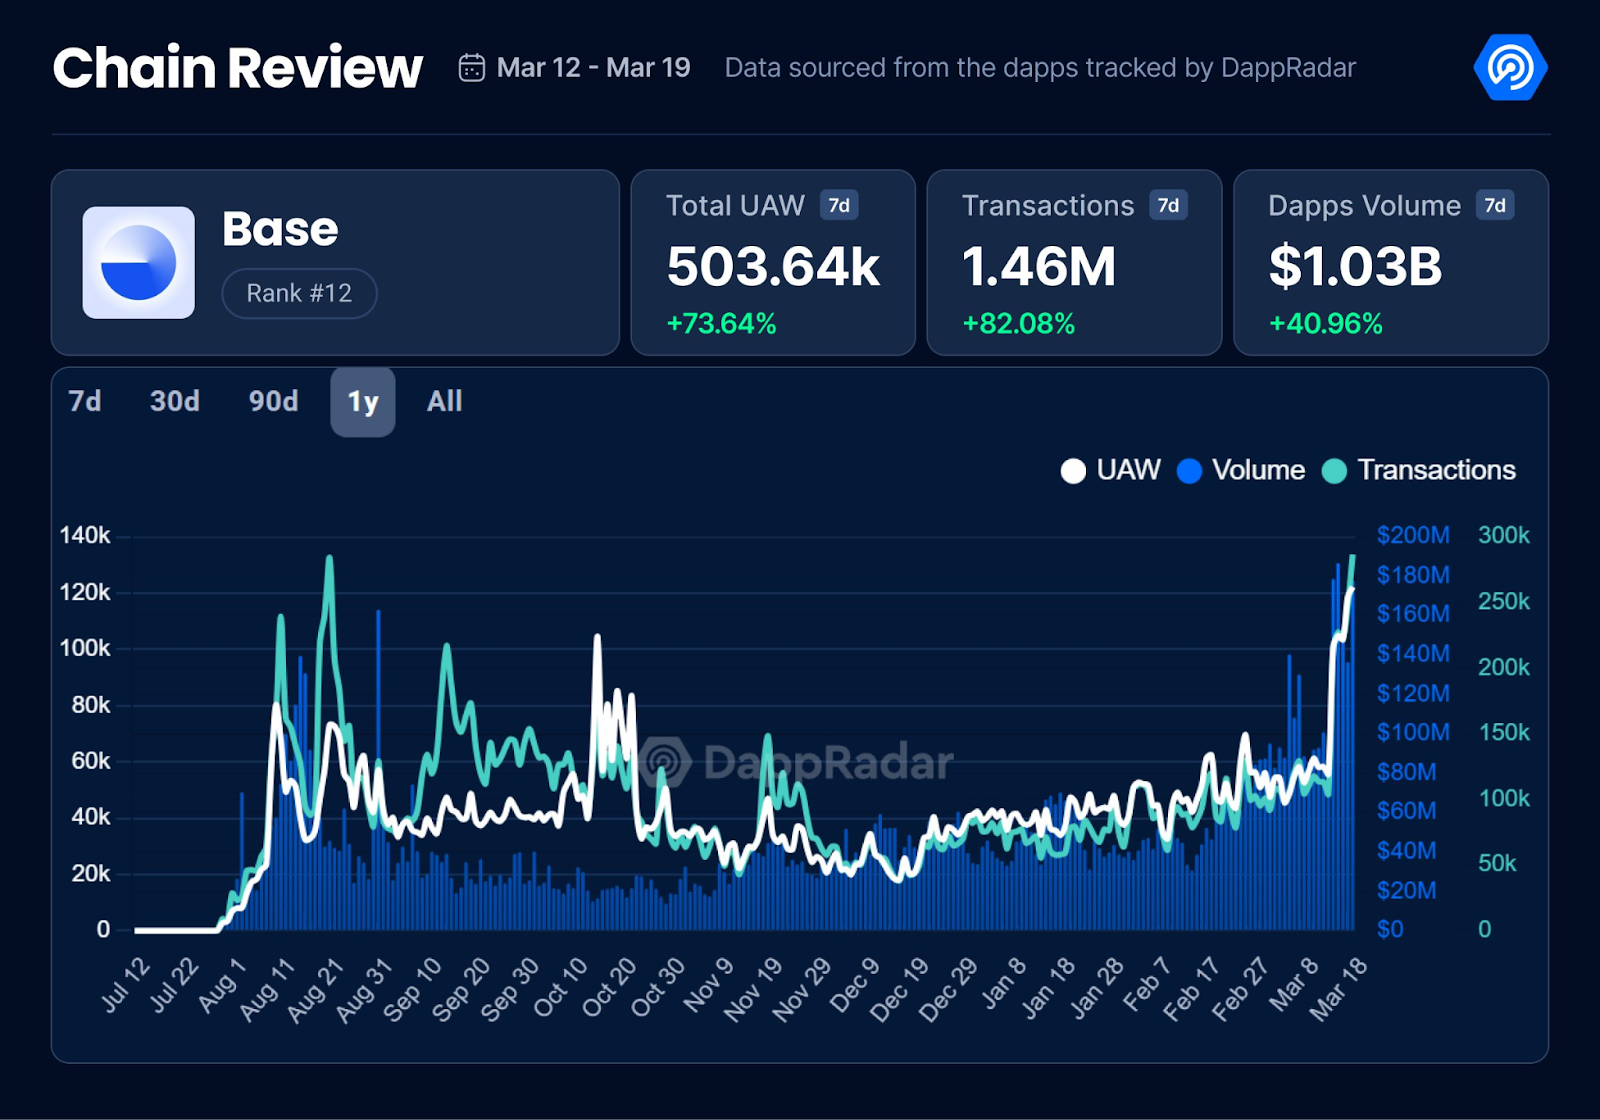This screenshot has width=1600, height=1120.
Task: Click the $1.03B Dapps Volume value
Action: (x=1355, y=267)
